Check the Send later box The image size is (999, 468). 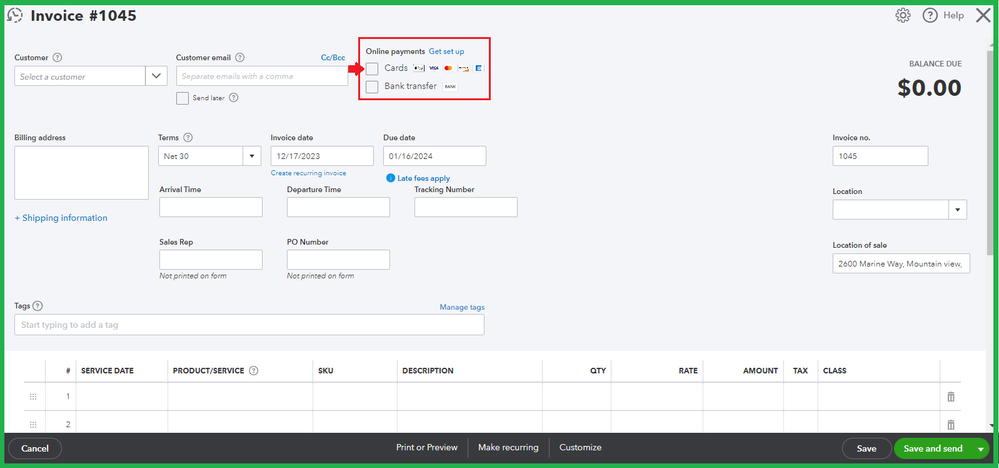point(182,98)
